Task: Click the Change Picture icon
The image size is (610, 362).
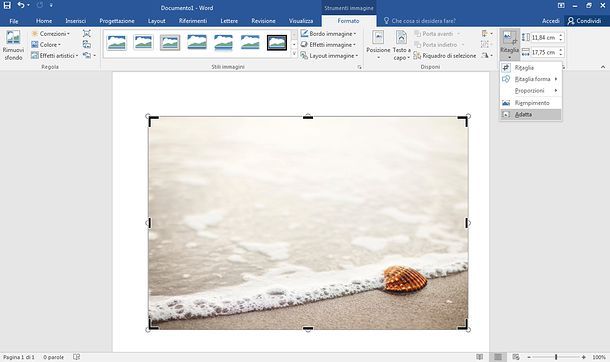Action: click(x=87, y=44)
